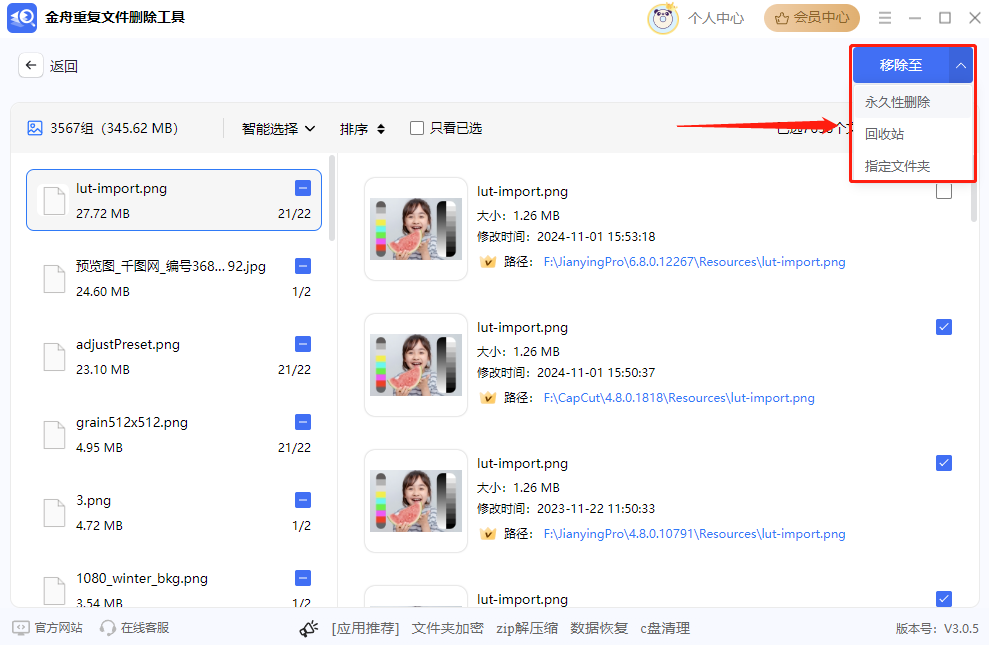Toggle selection for grain512x512.png group

302,422
